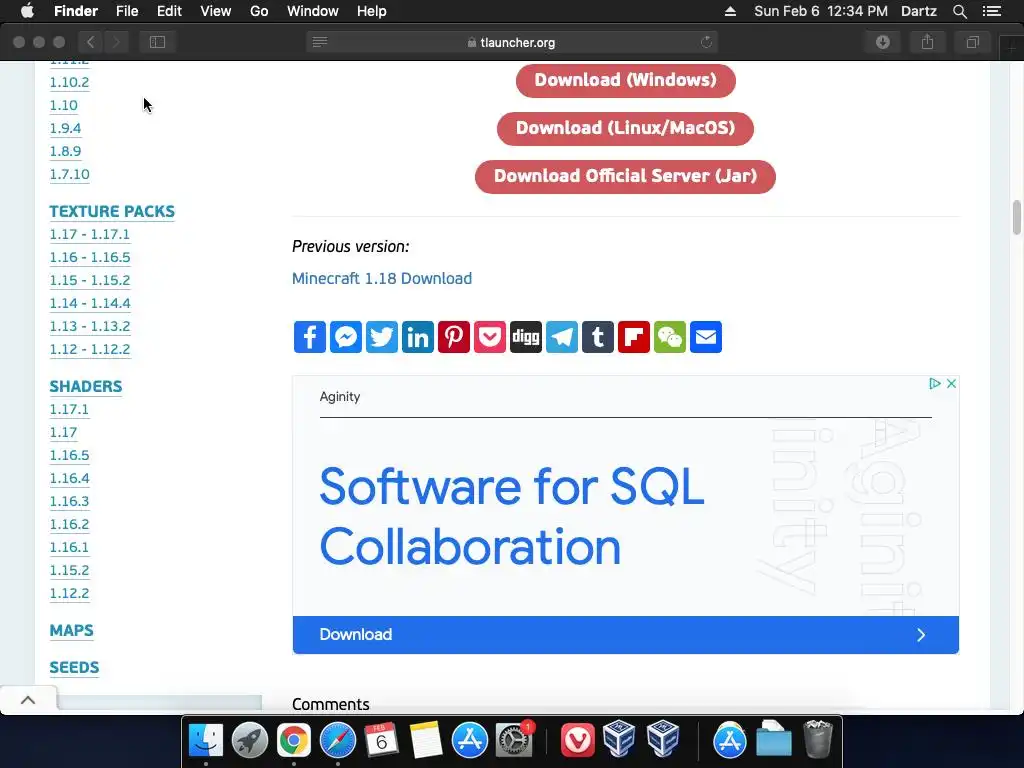This screenshot has width=1024, height=768.
Task: Show Safari downloads
Action: (883, 42)
